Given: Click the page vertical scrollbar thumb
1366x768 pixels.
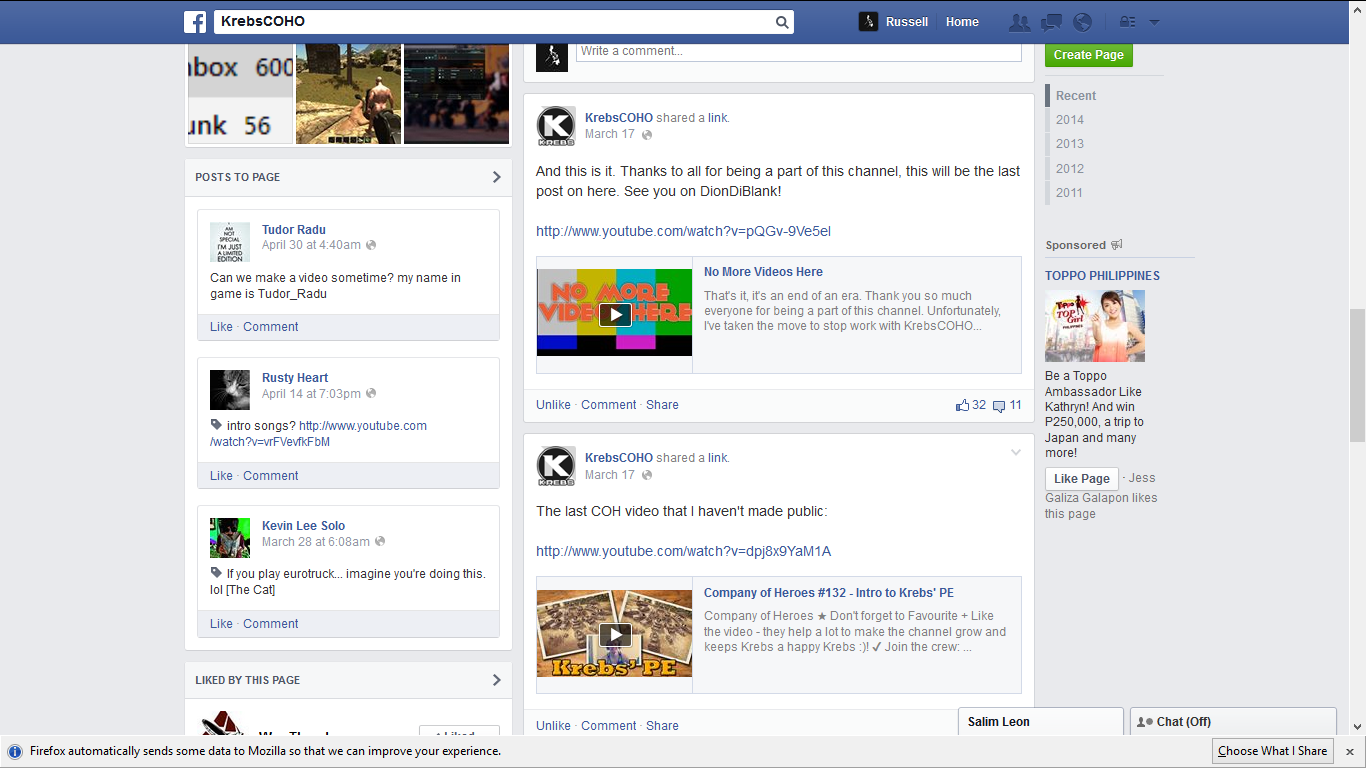Looking at the screenshot, I should pos(1357,375).
